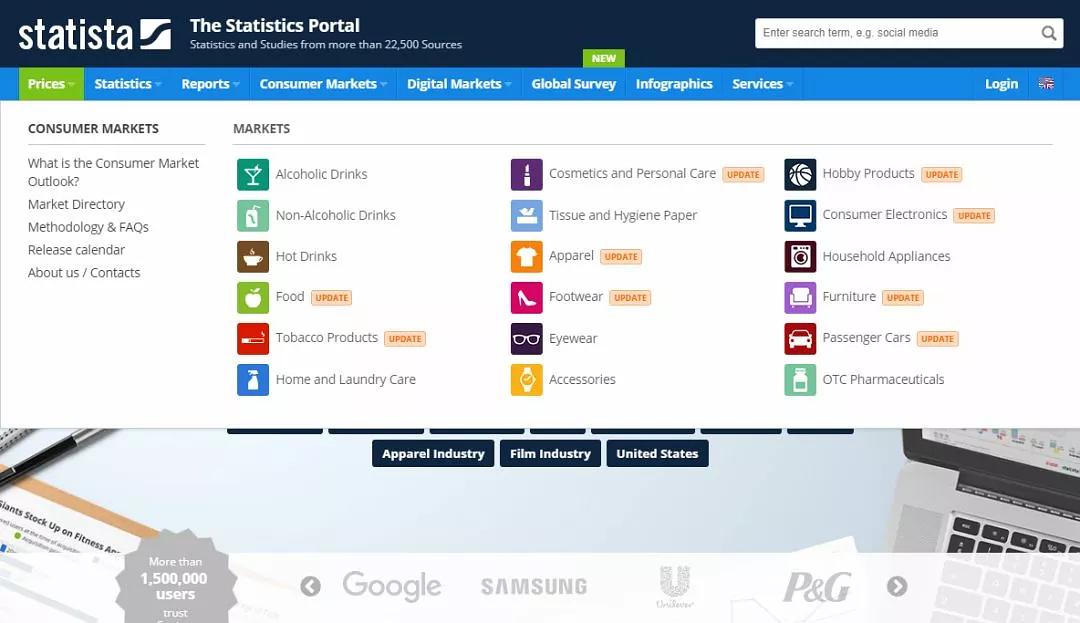Image resolution: width=1080 pixels, height=623 pixels.
Task: Expand the Statistics dropdown menu
Action: point(127,84)
